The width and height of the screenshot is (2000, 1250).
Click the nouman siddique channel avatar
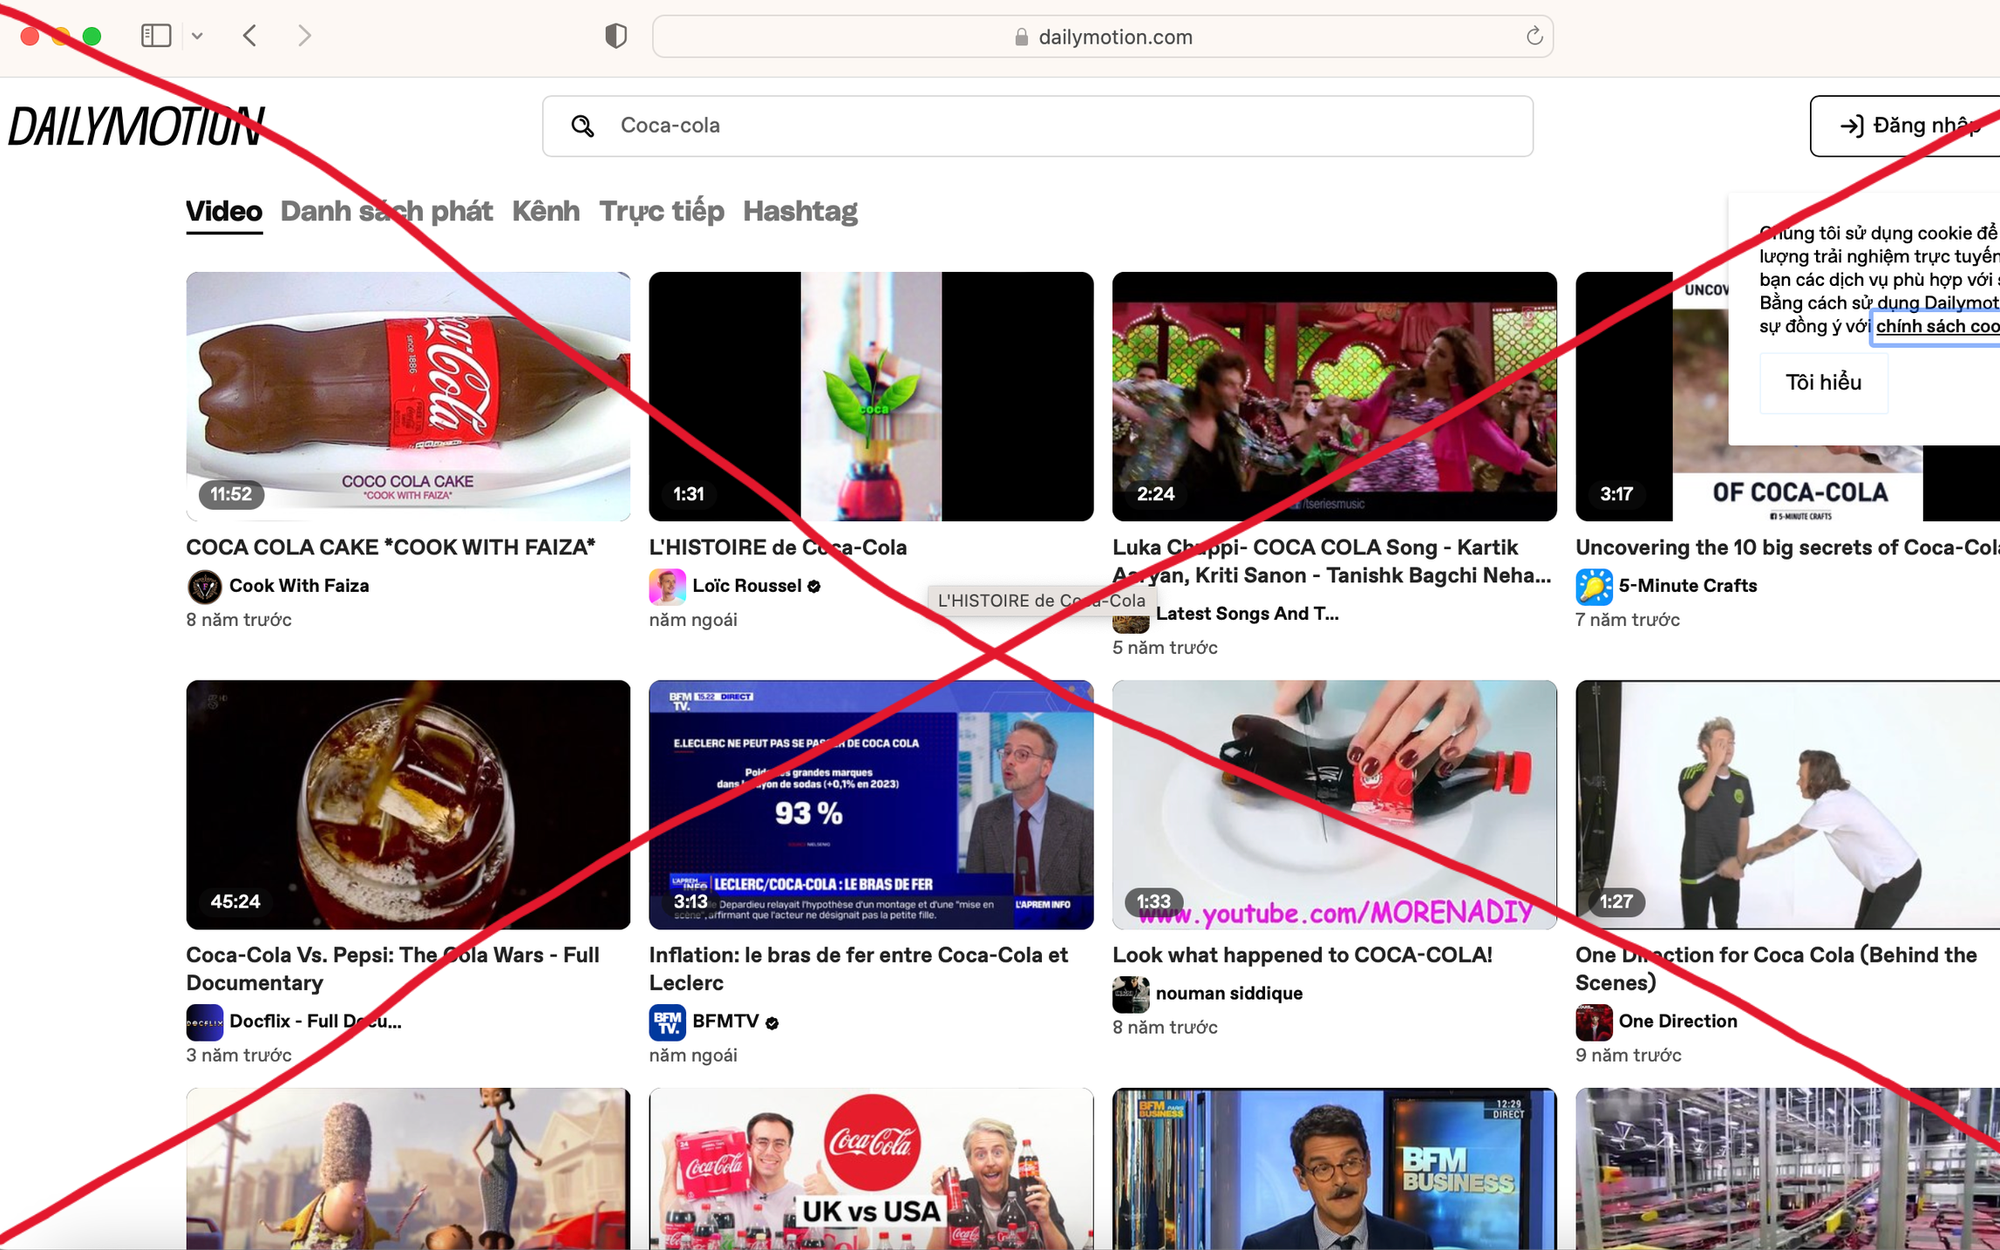click(x=1131, y=994)
